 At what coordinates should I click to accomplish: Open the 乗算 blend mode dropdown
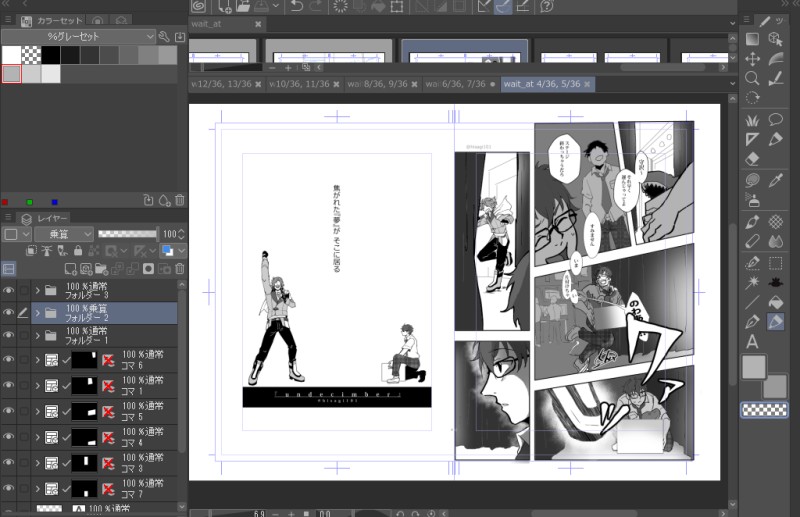click(64, 234)
